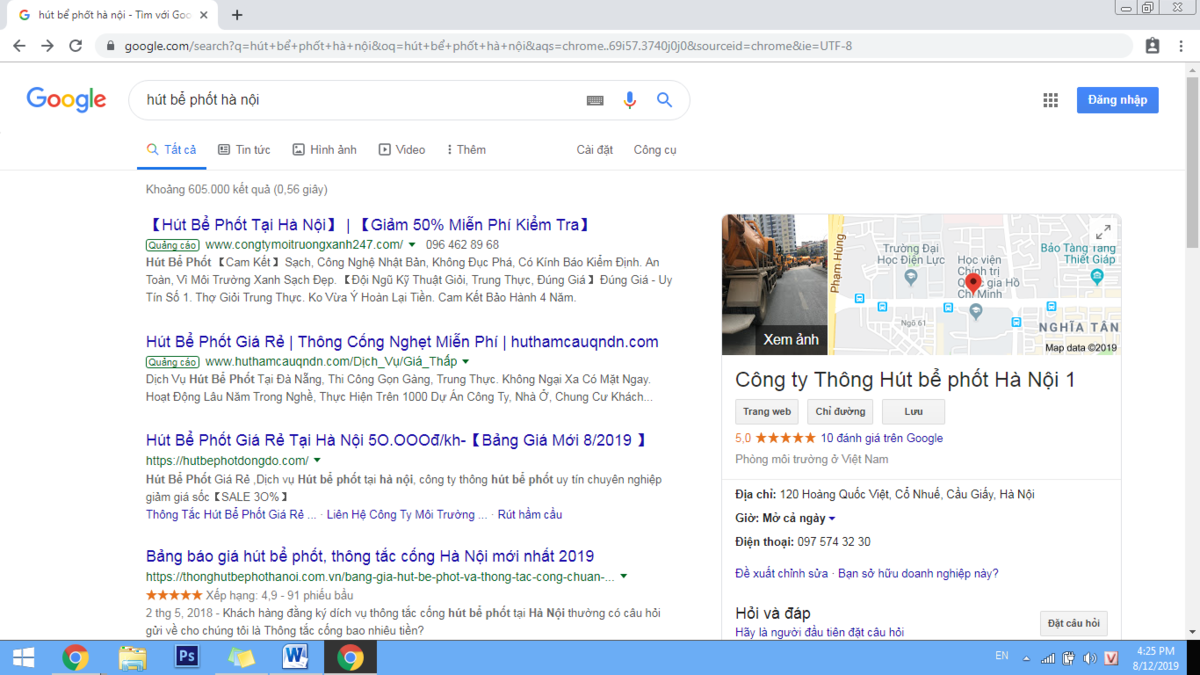This screenshot has height=675, width=1200.
Task: Open sitelink 'Liên Hệ Công Ty Môi Trường'
Action: click(407, 515)
